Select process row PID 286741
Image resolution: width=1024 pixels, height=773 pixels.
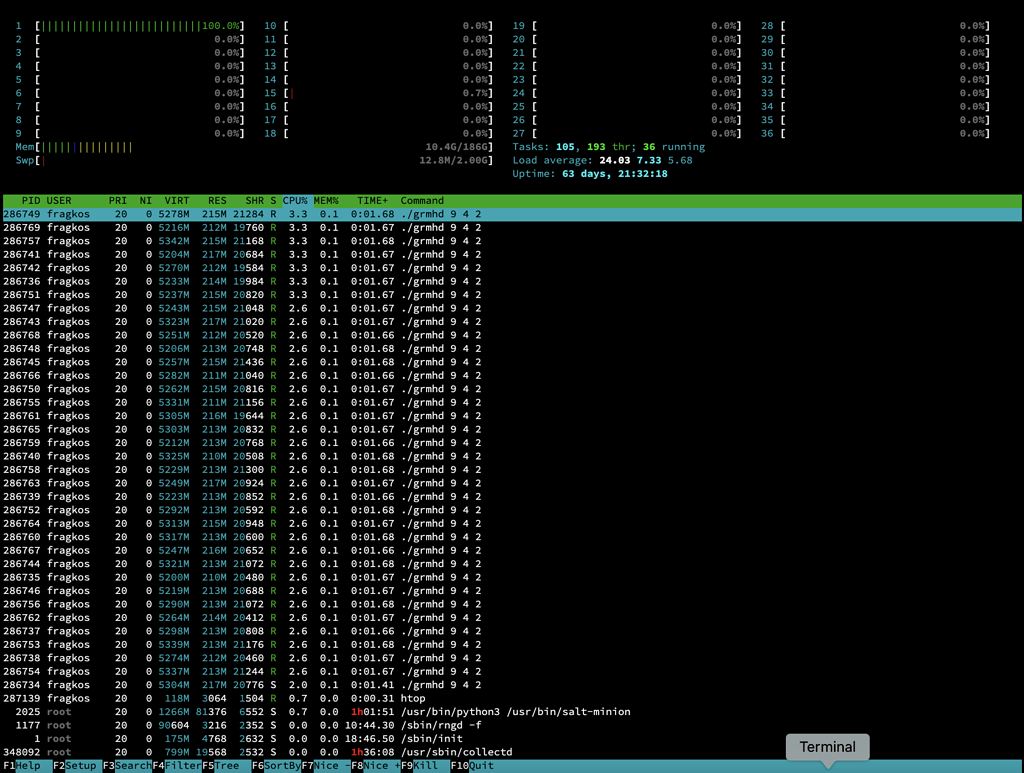(512, 255)
